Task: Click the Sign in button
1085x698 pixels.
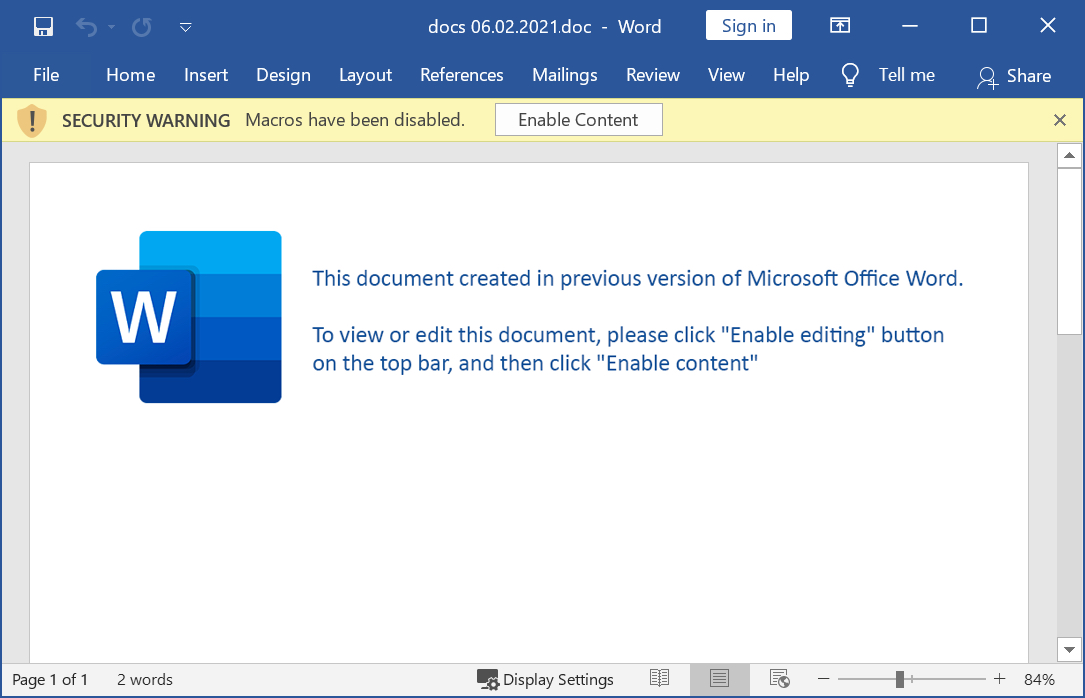Action: (749, 26)
